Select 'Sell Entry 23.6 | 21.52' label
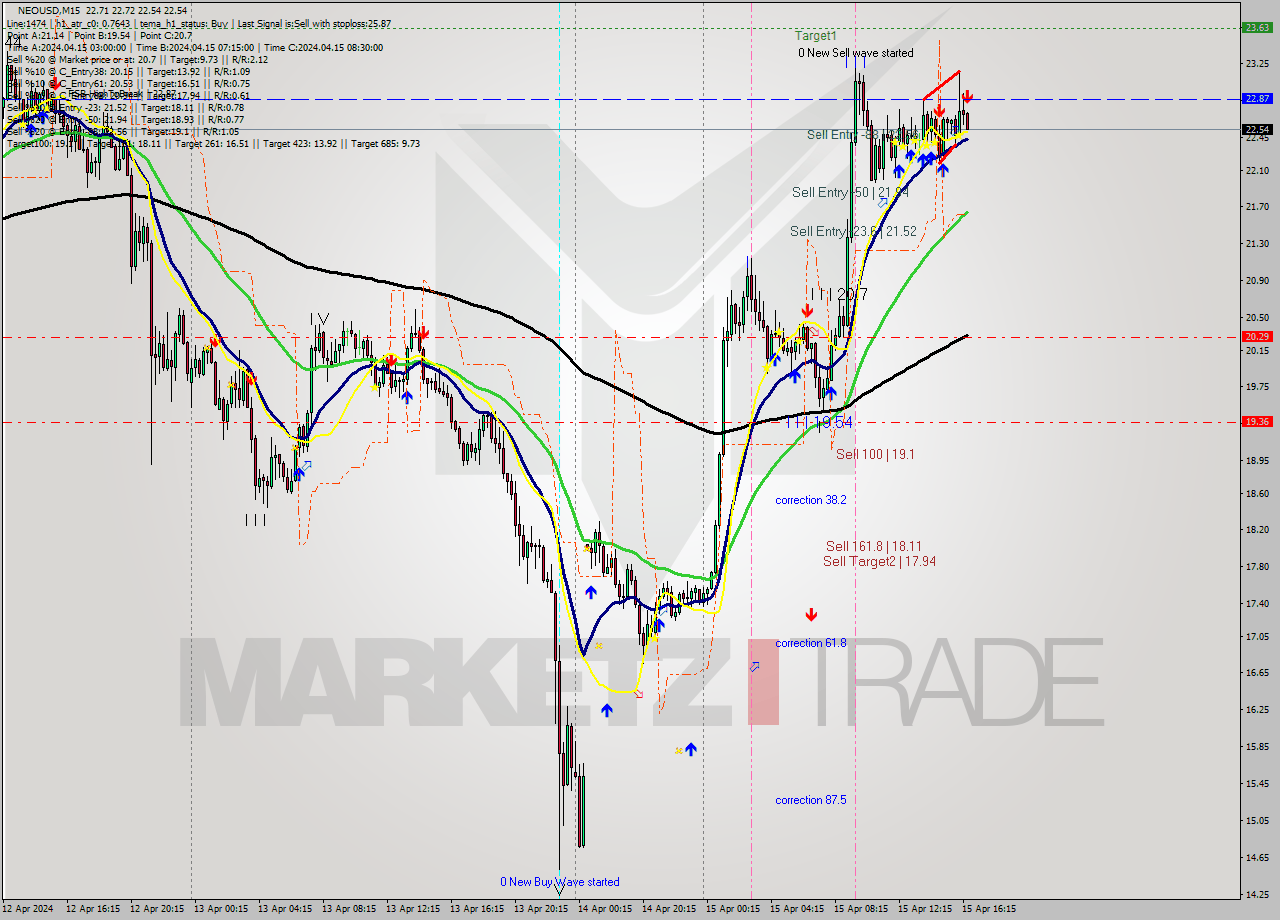The height and width of the screenshot is (920, 1280). [x=853, y=231]
